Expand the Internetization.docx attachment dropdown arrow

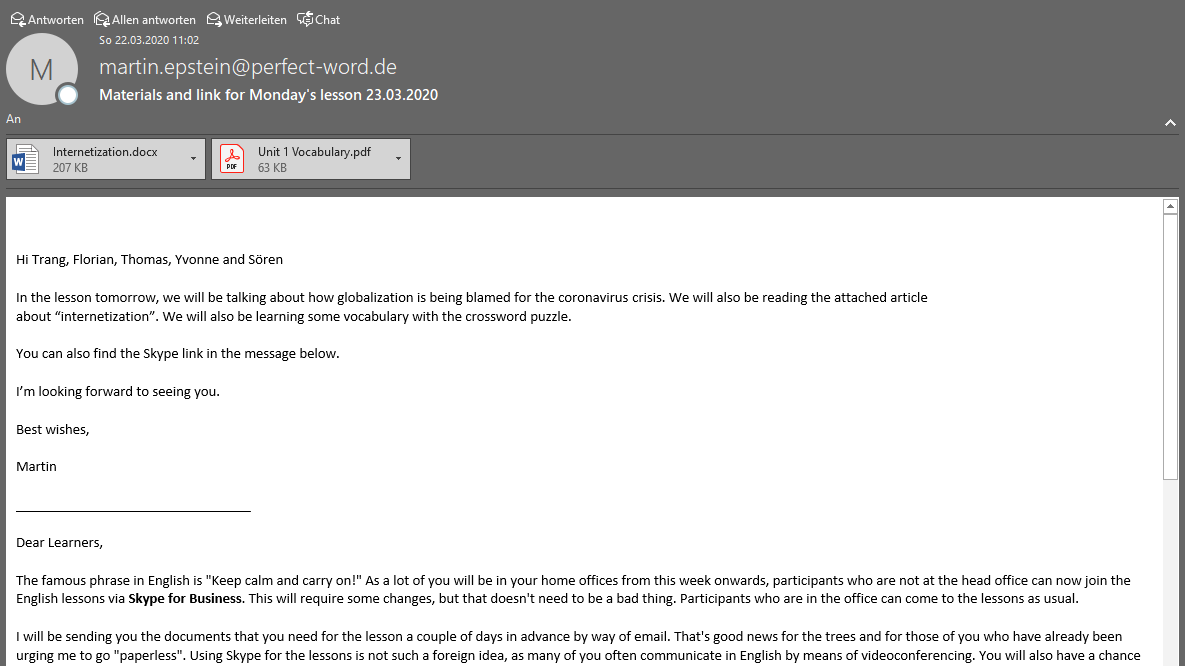point(193,159)
